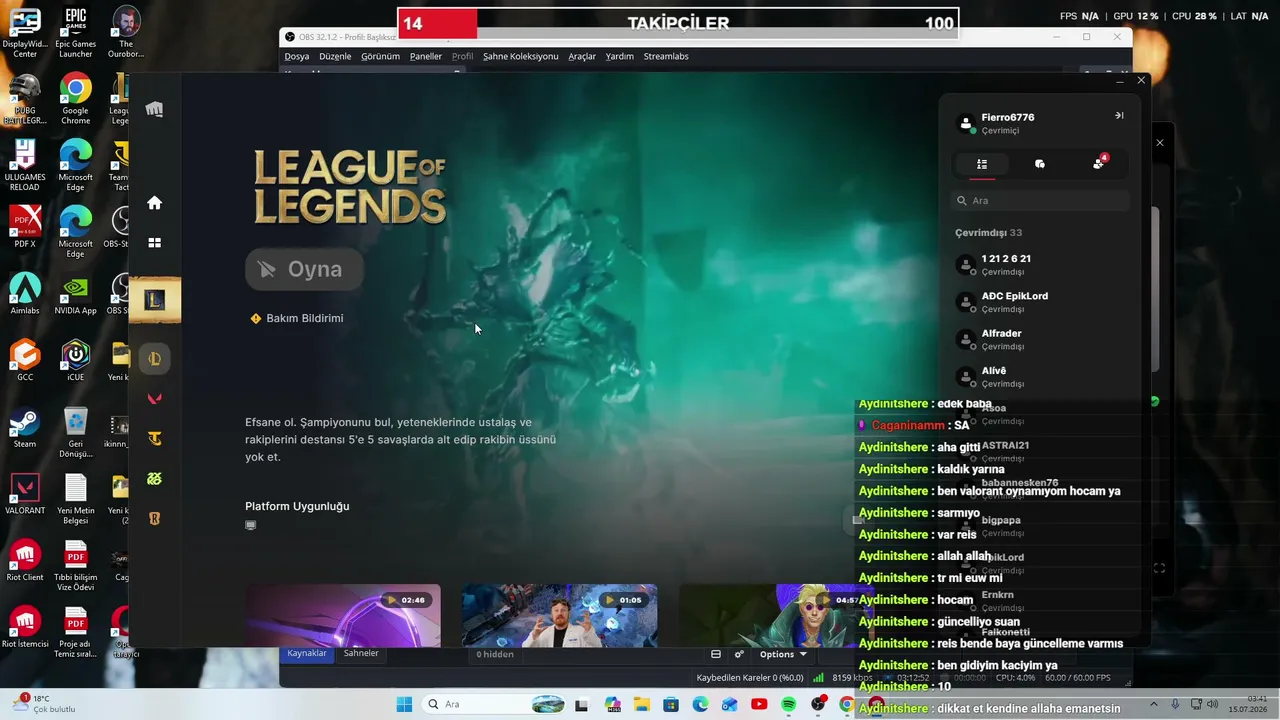Open Riot Client desktop shortcut
The image size is (1280, 720).
25,561
